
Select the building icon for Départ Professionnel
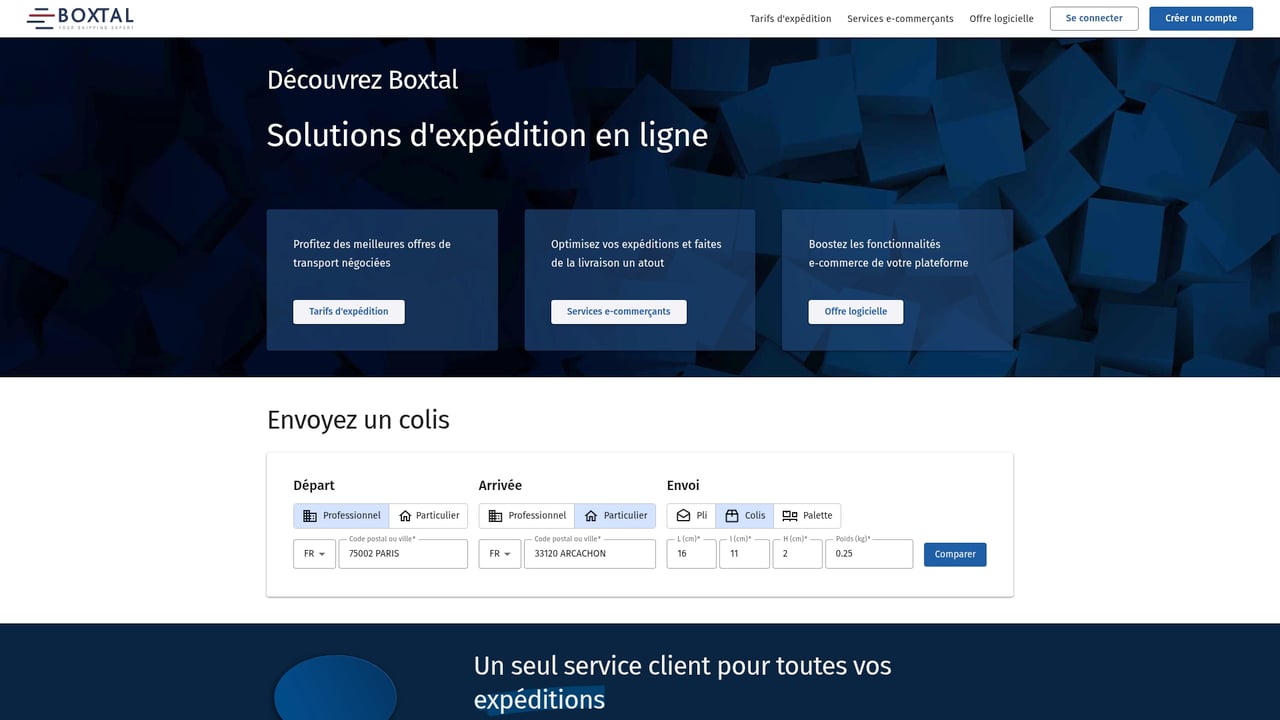(307, 515)
